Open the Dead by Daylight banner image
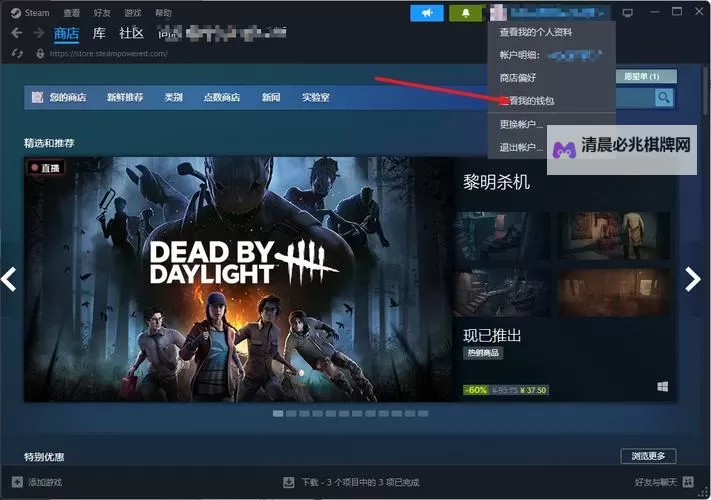This screenshot has height=500, width=711. [x=239, y=279]
